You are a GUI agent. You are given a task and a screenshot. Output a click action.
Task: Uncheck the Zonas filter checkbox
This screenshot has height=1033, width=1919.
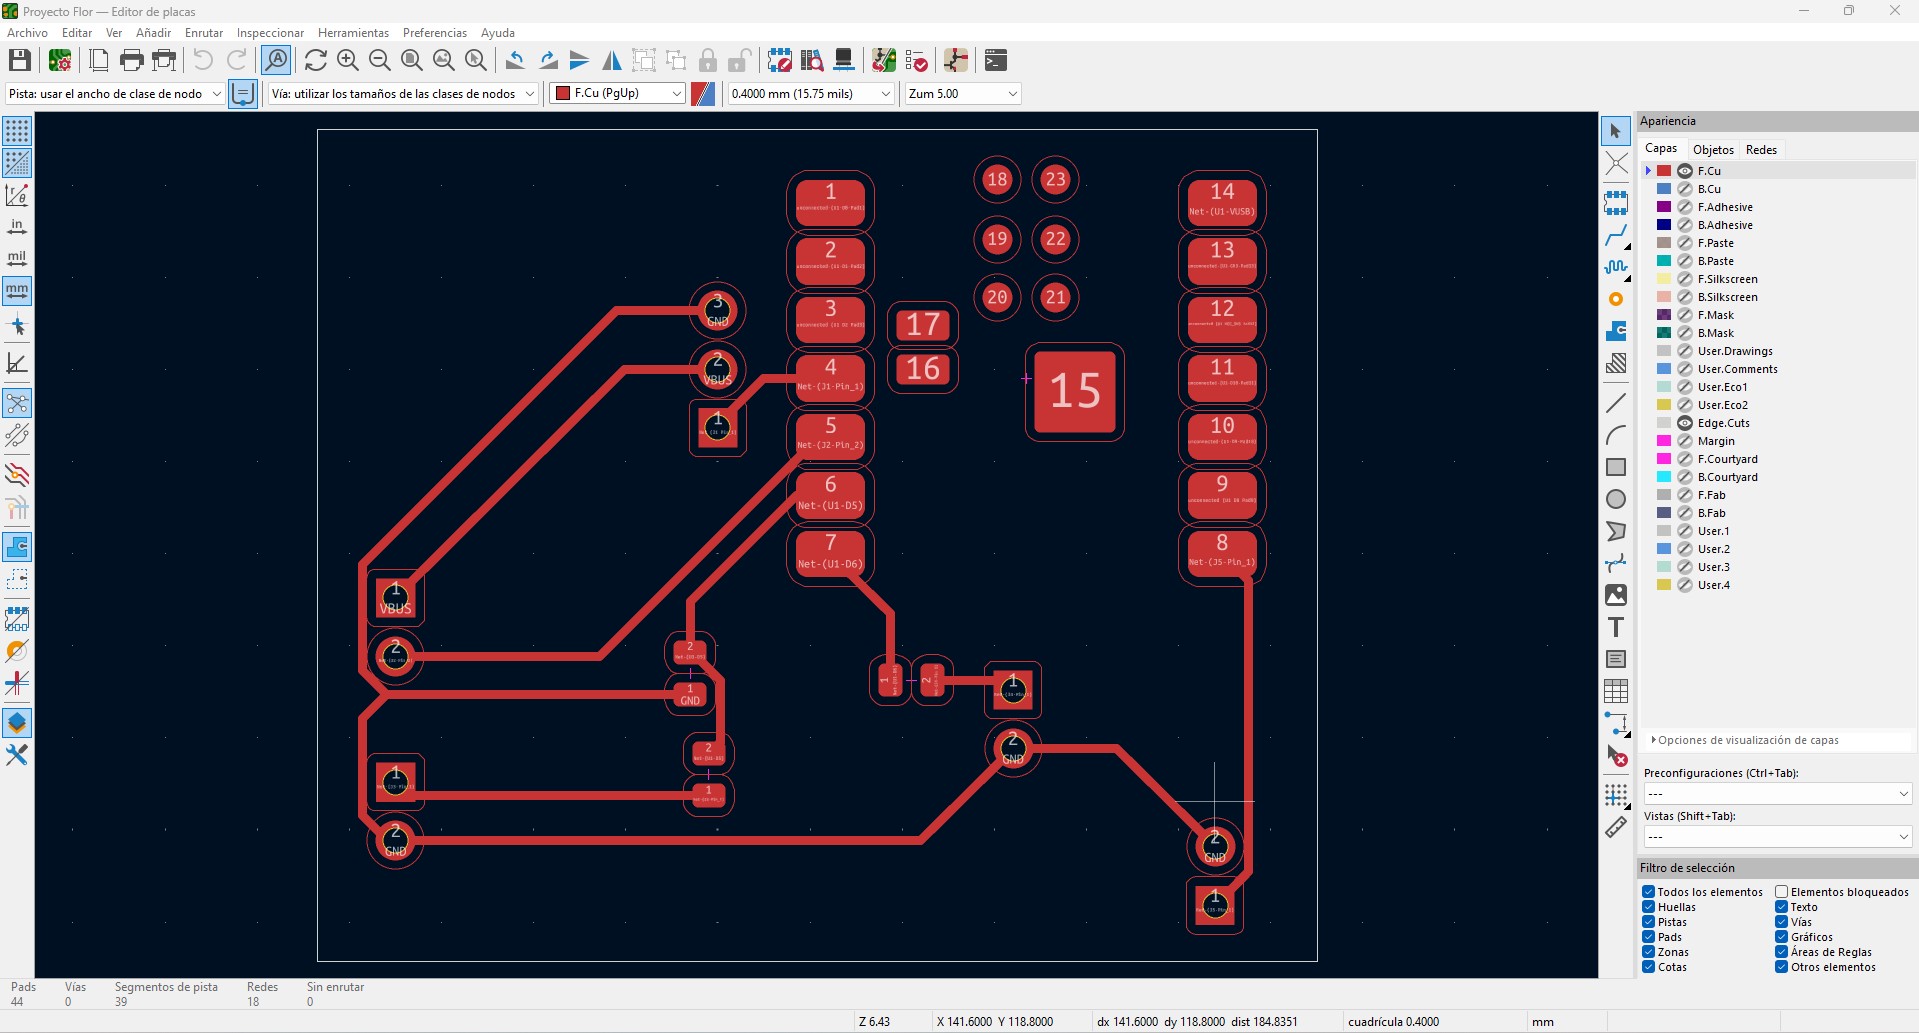pos(1648,952)
